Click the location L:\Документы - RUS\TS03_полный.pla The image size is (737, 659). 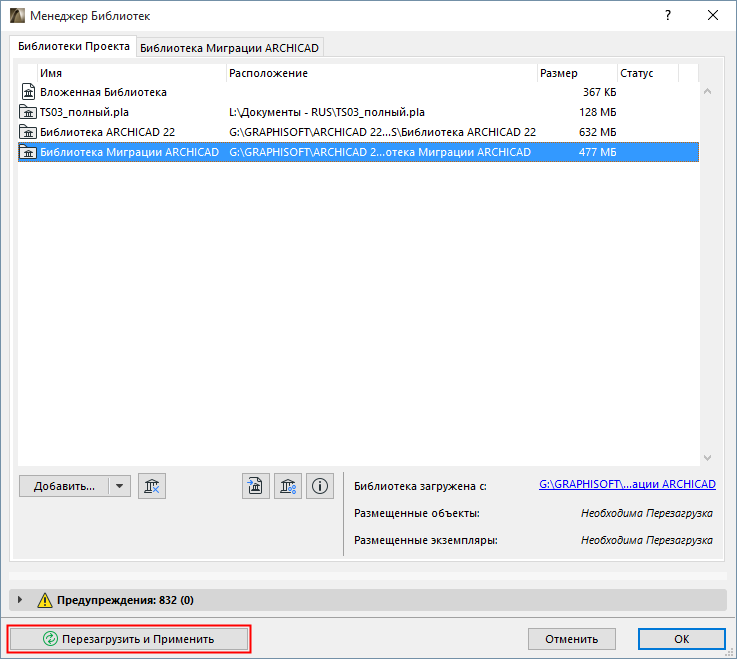[x=327, y=112]
